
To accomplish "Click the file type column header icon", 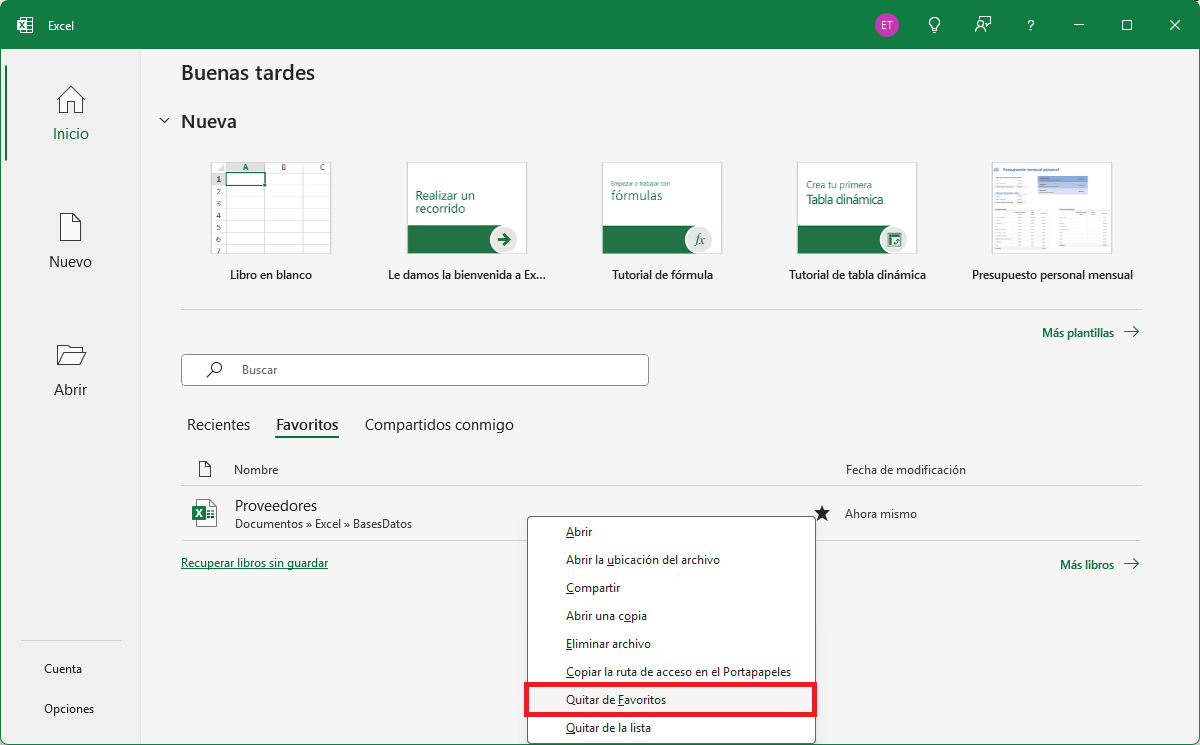I will [x=205, y=469].
